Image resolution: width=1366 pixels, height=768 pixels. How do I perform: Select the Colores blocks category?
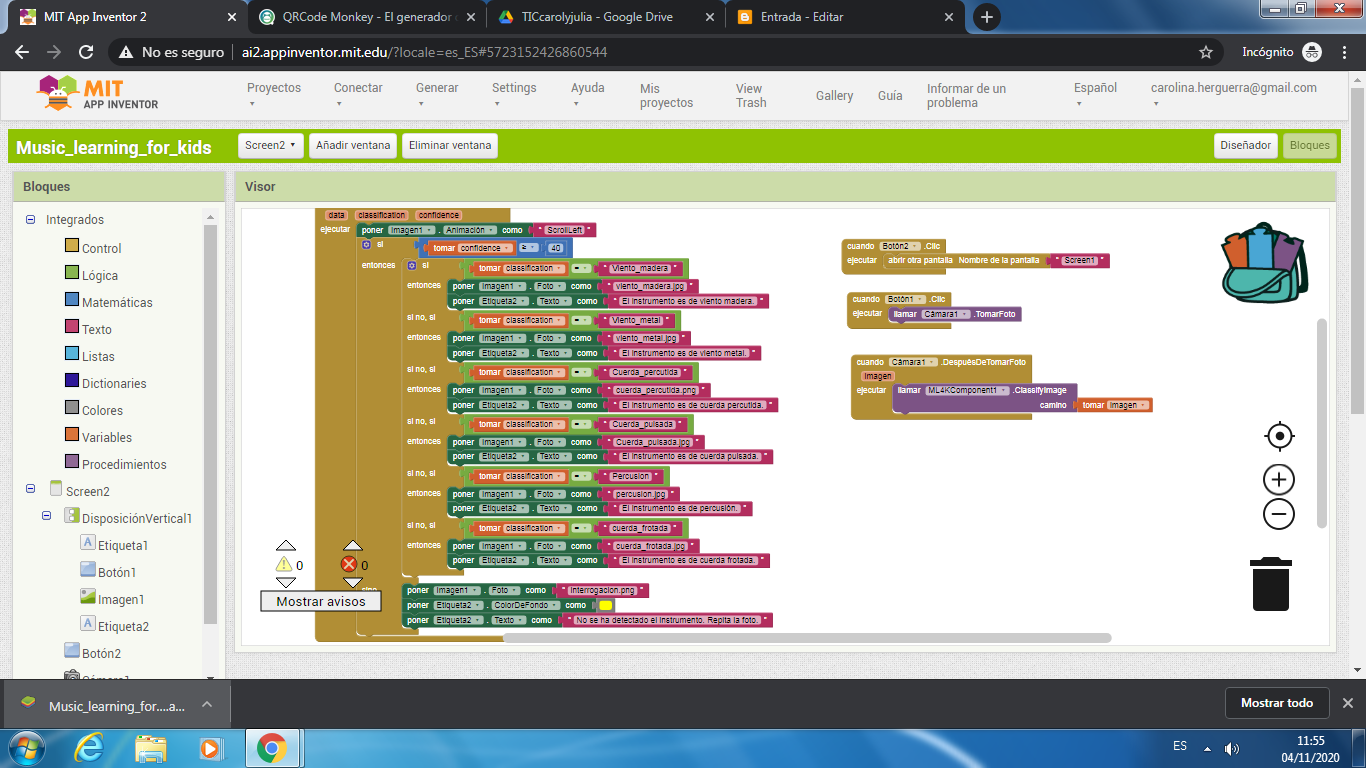[x=93, y=410]
